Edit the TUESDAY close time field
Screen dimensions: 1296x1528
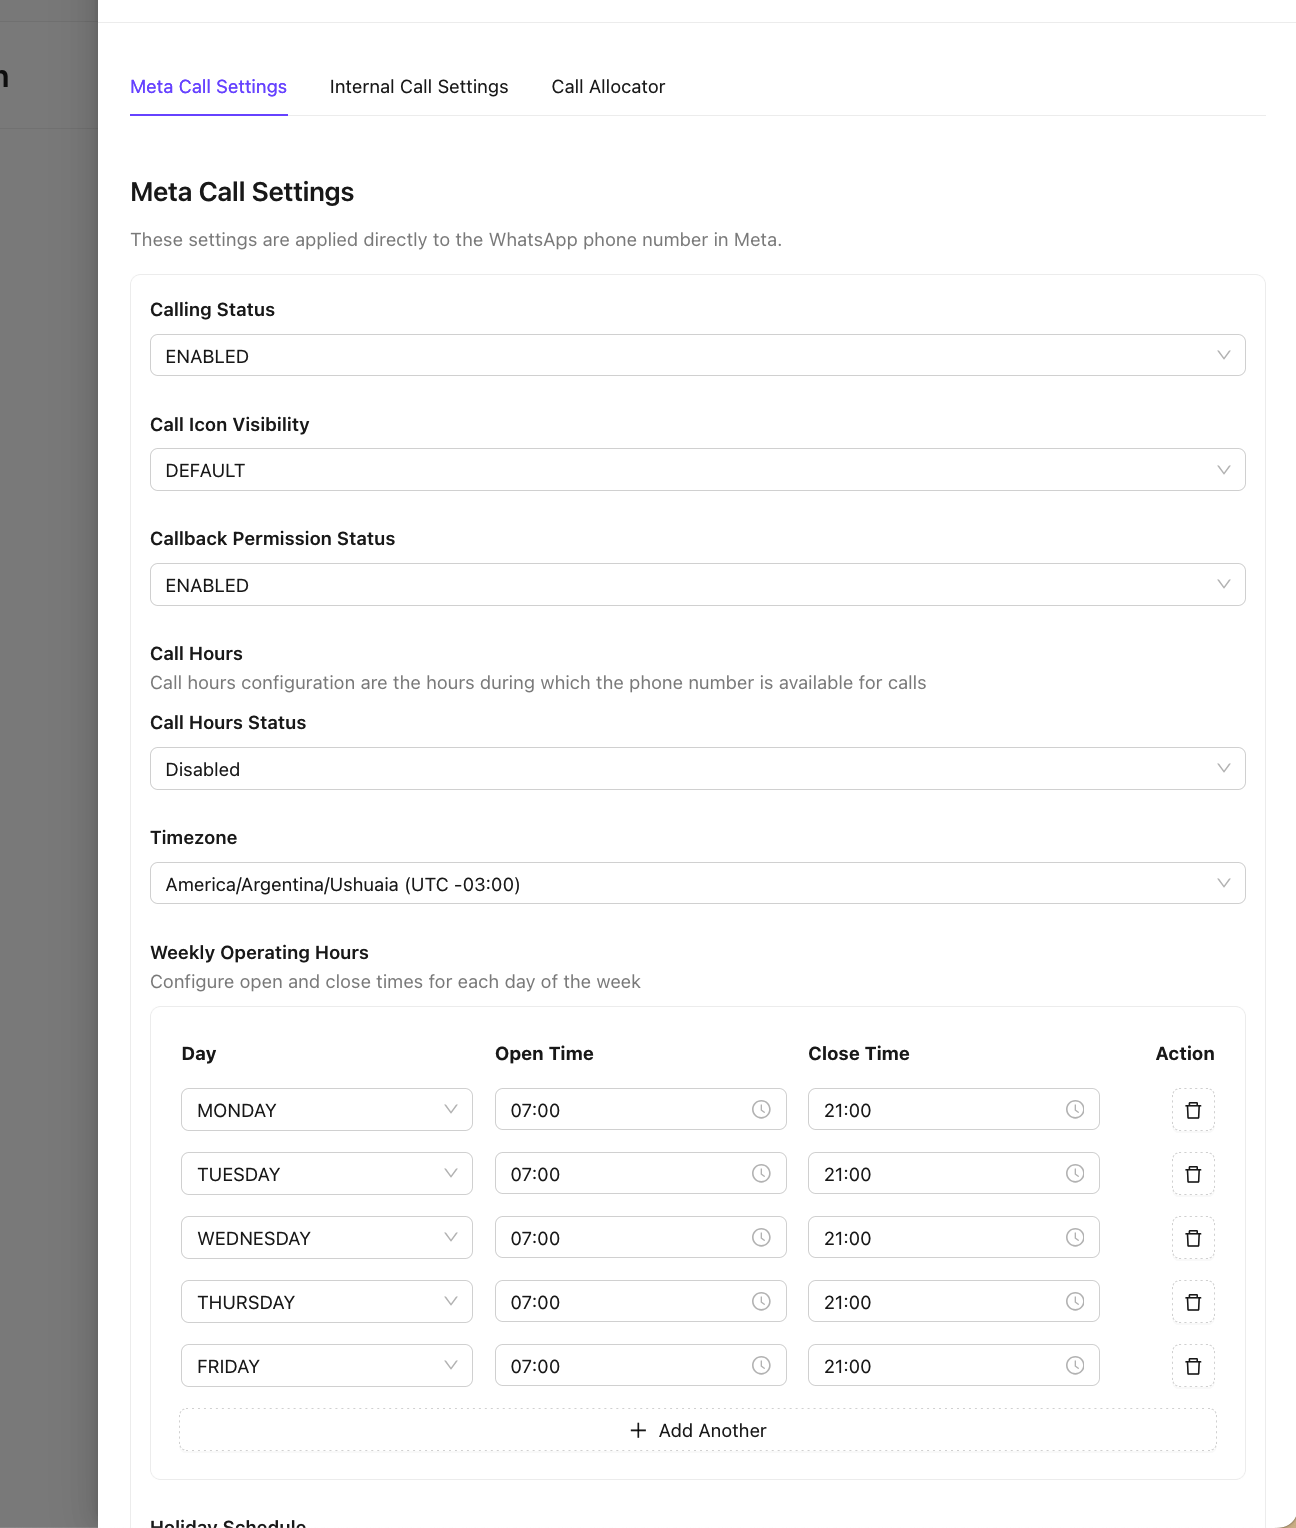[x=954, y=1173]
